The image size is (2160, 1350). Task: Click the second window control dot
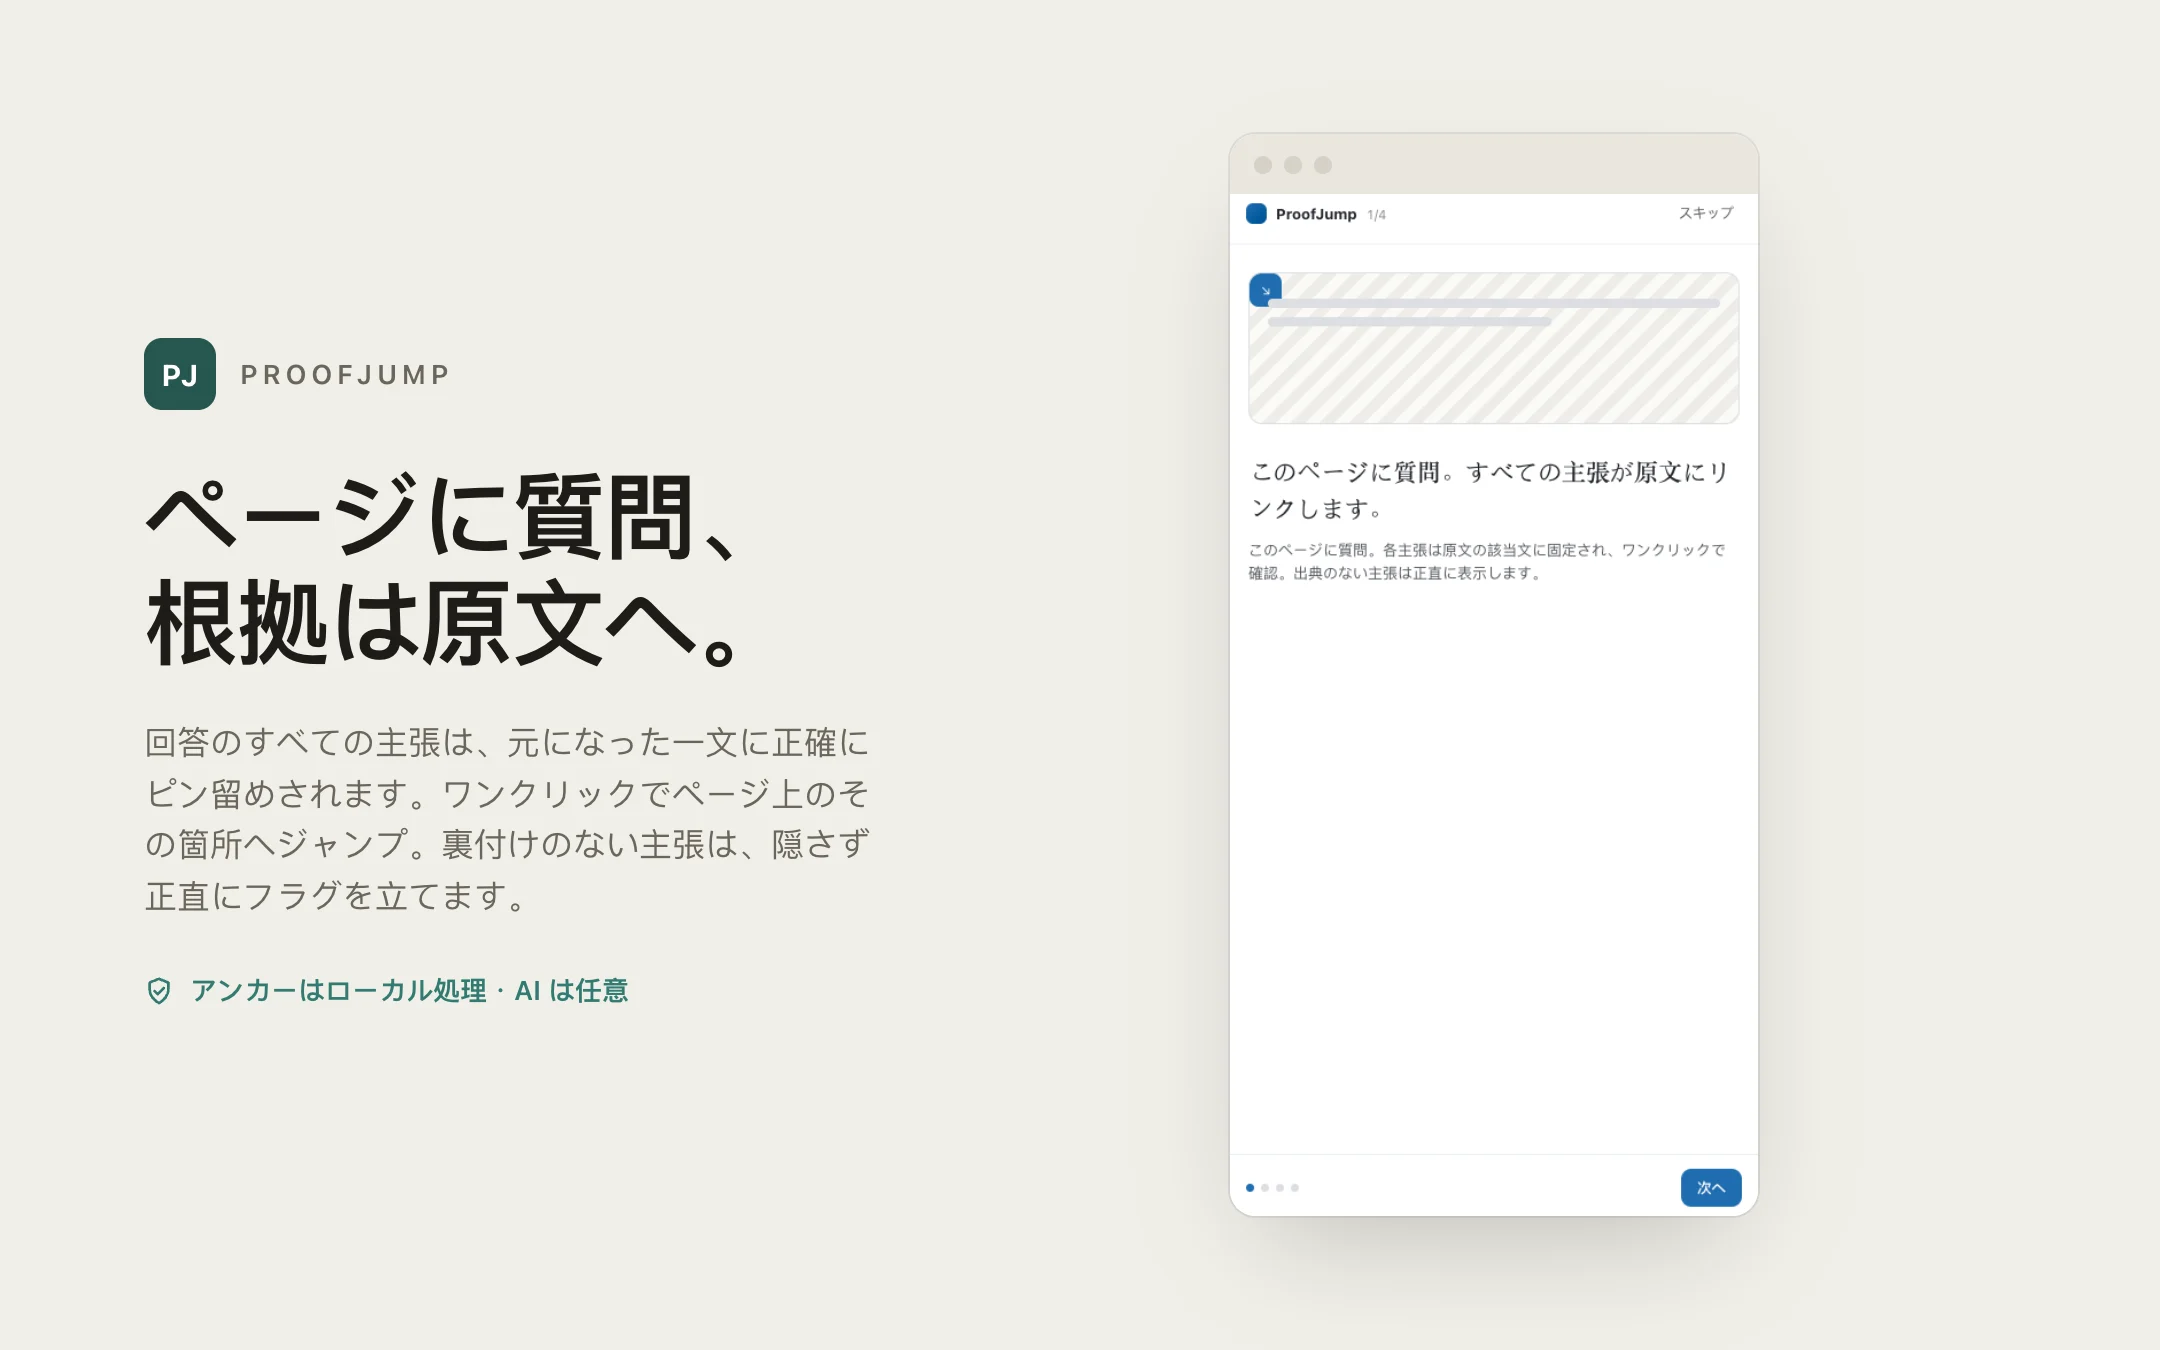pos(1293,165)
